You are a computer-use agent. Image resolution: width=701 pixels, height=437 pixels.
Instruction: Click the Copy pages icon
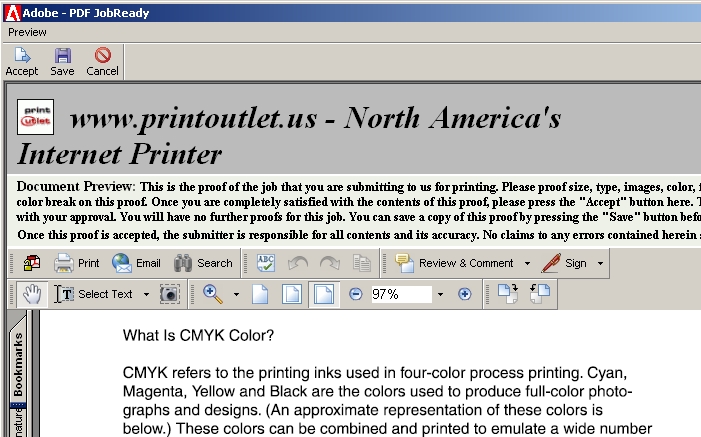[x=362, y=263]
